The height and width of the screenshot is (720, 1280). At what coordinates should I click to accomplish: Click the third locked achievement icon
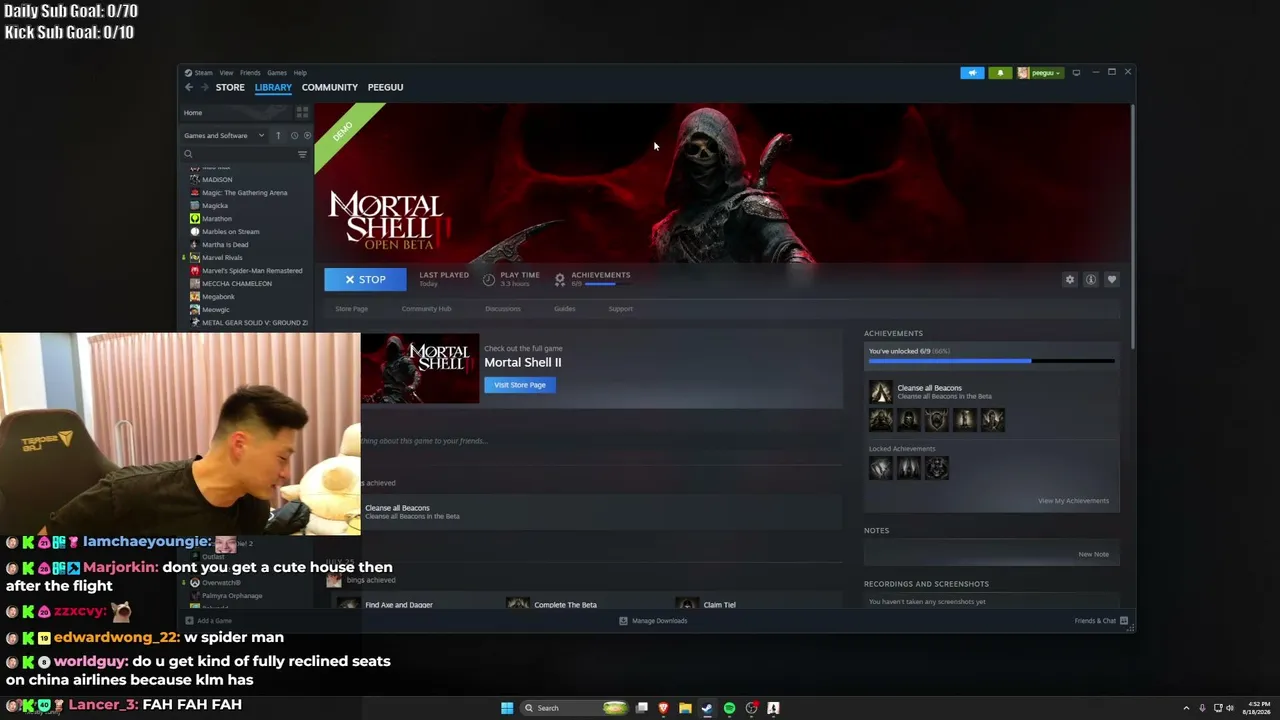point(937,468)
